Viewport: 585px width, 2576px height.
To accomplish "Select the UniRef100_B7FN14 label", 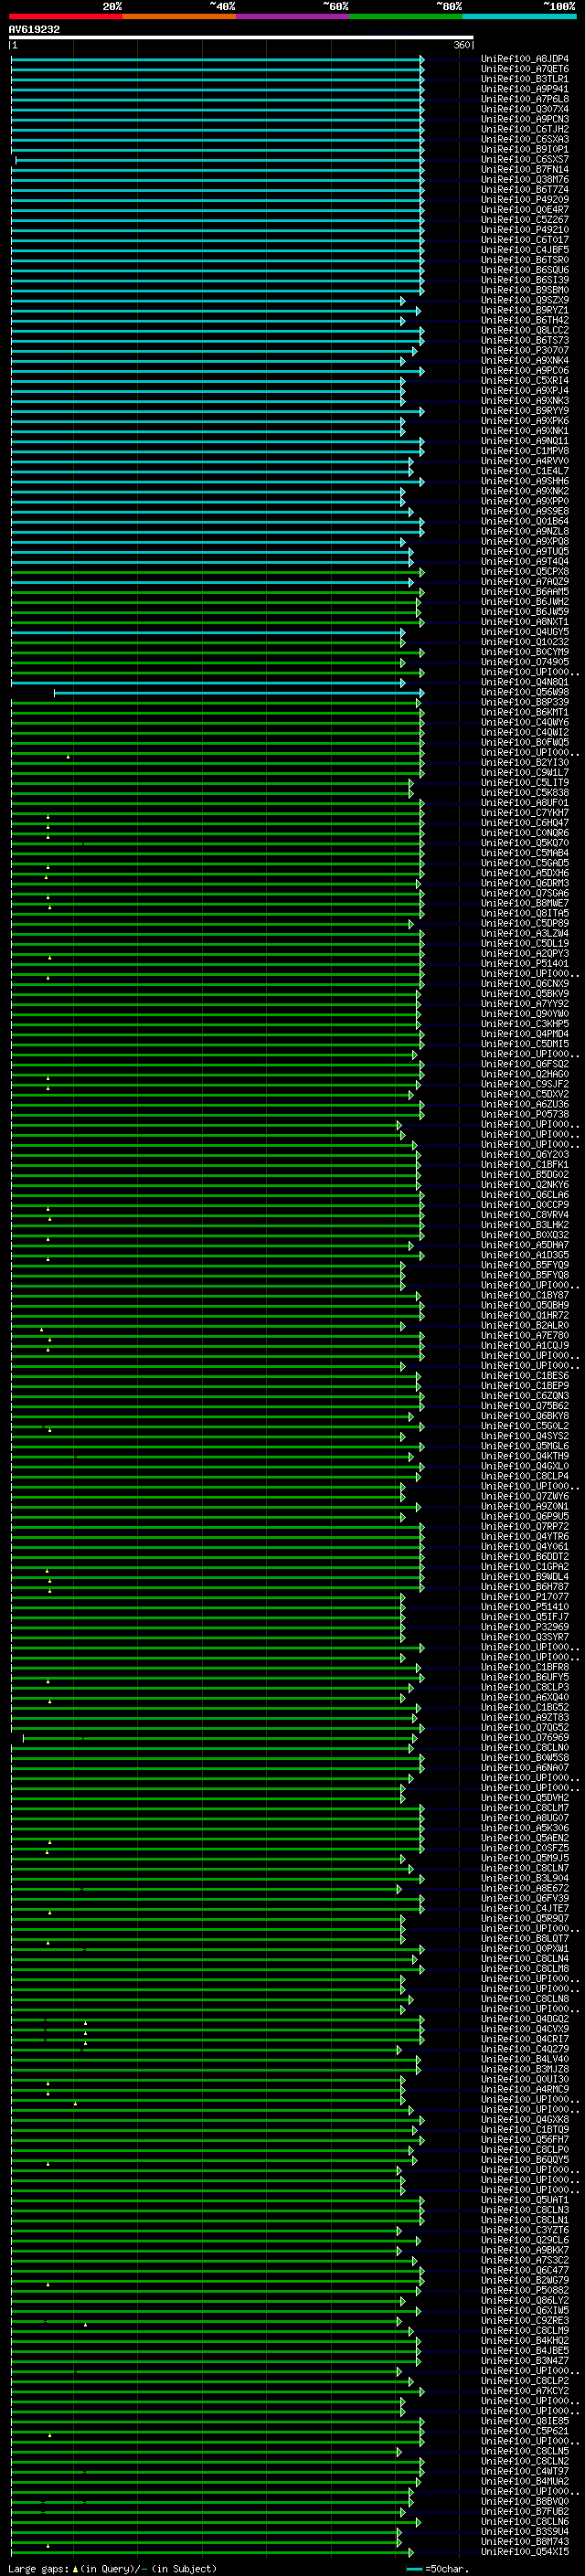I will coord(525,170).
